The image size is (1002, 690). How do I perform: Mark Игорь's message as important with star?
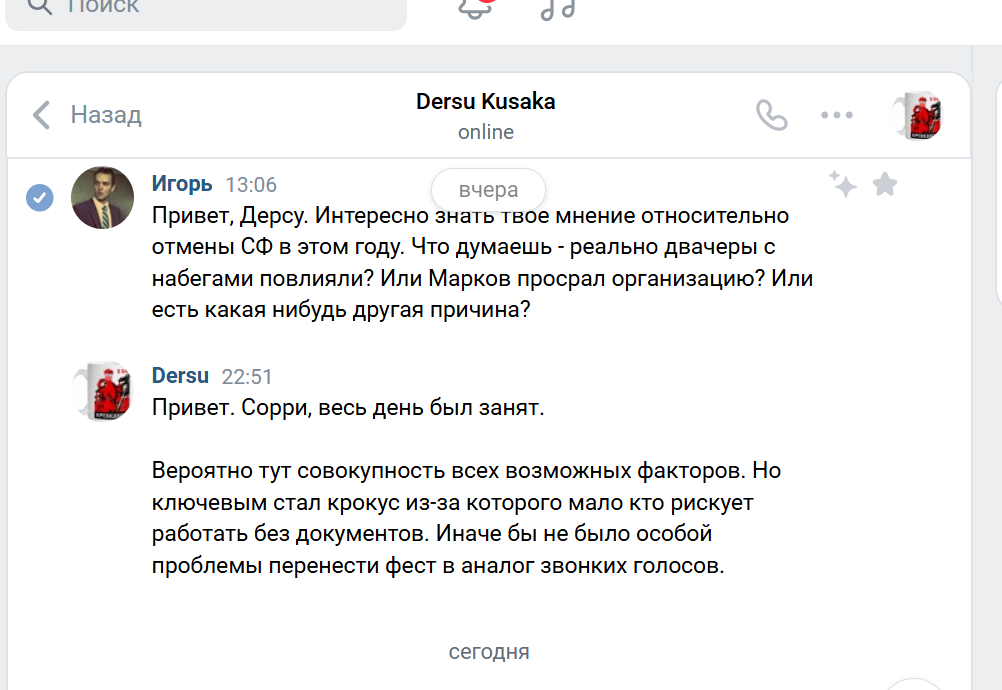pyautogui.click(x=885, y=184)
